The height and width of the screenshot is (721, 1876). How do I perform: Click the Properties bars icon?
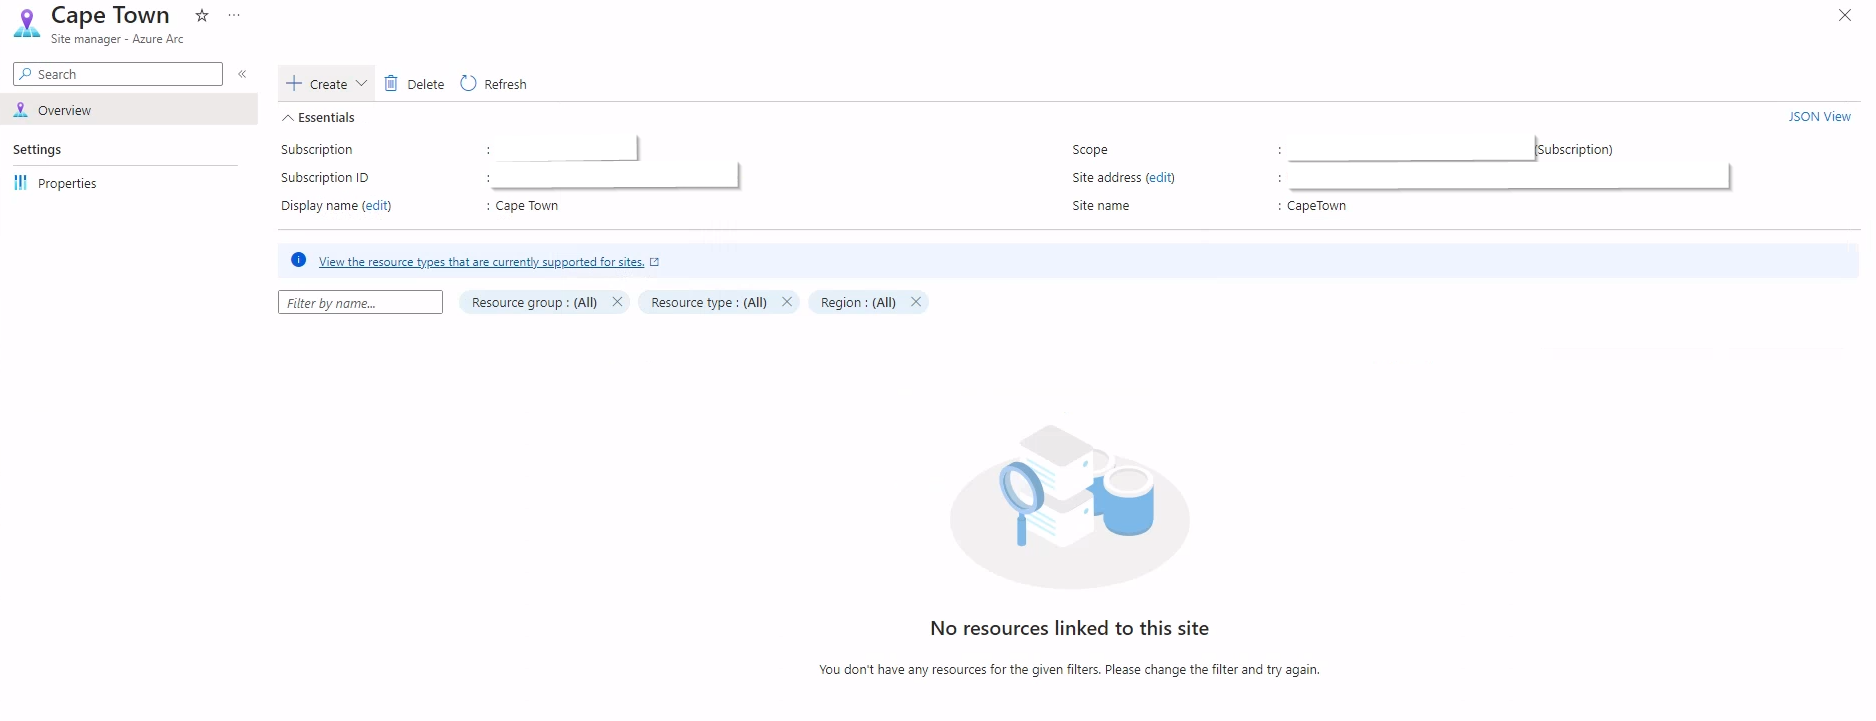click(20, 183)
